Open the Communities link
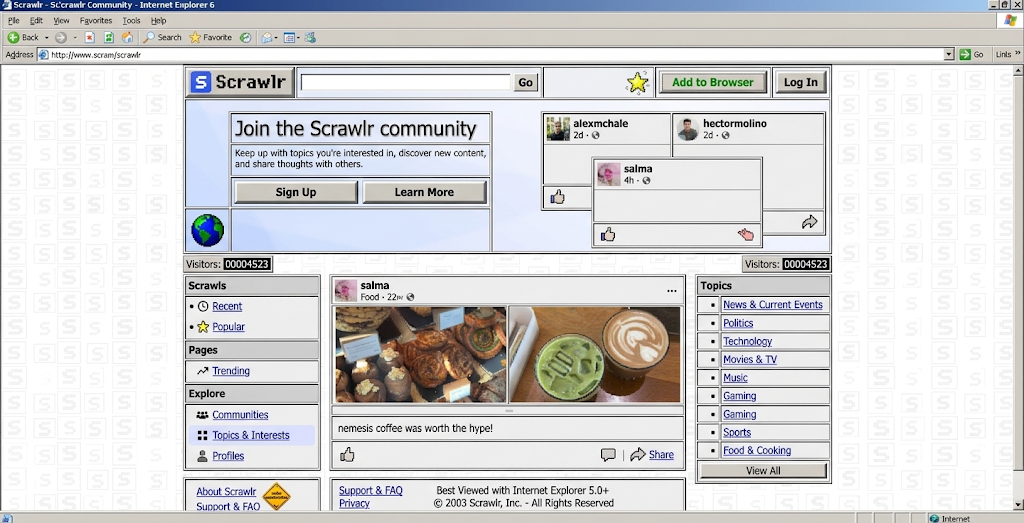 (x=240, y=415)
